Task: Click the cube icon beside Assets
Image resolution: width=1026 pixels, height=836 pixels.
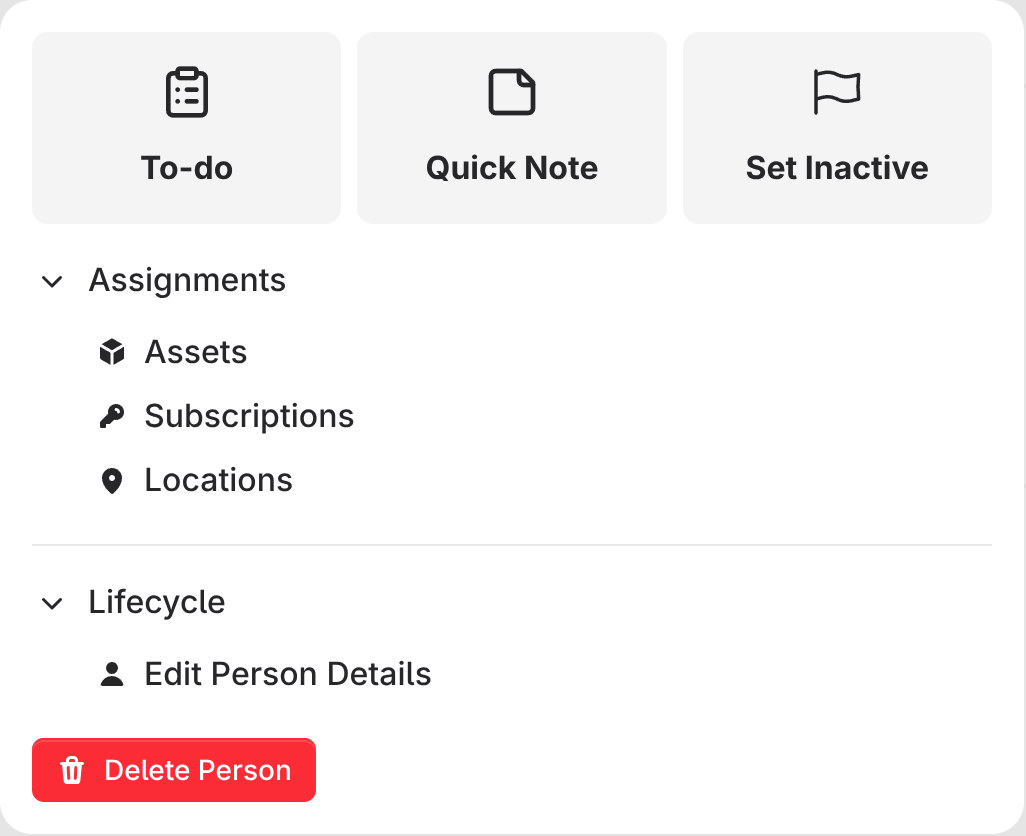Action: 112,352
